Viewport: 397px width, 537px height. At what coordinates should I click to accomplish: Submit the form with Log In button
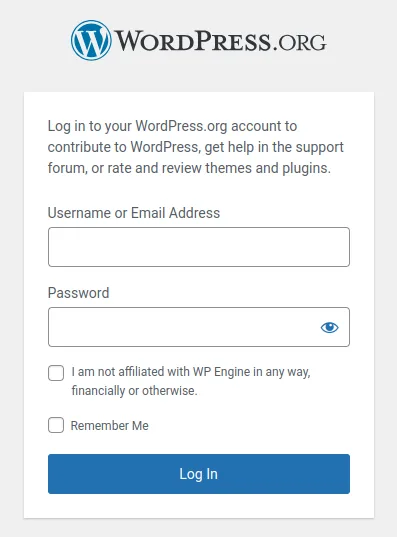point(199,474)
